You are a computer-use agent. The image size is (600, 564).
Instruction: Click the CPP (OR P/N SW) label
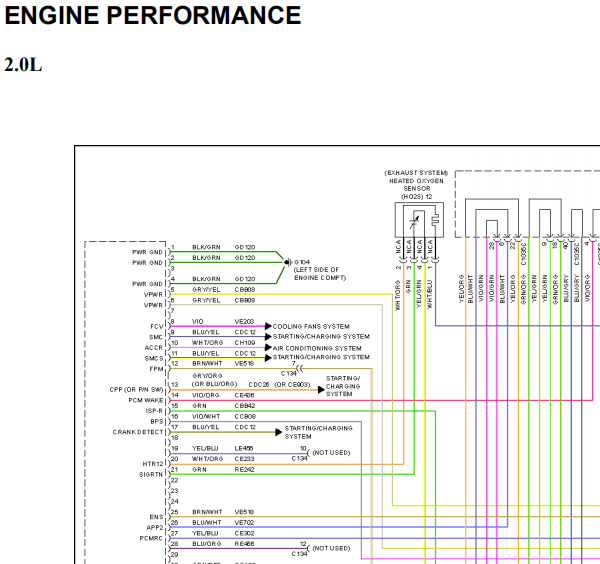136,390
